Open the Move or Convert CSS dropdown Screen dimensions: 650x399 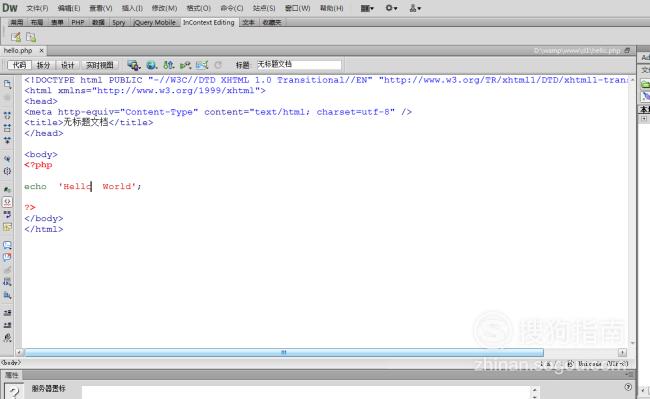tap(7, 295)
